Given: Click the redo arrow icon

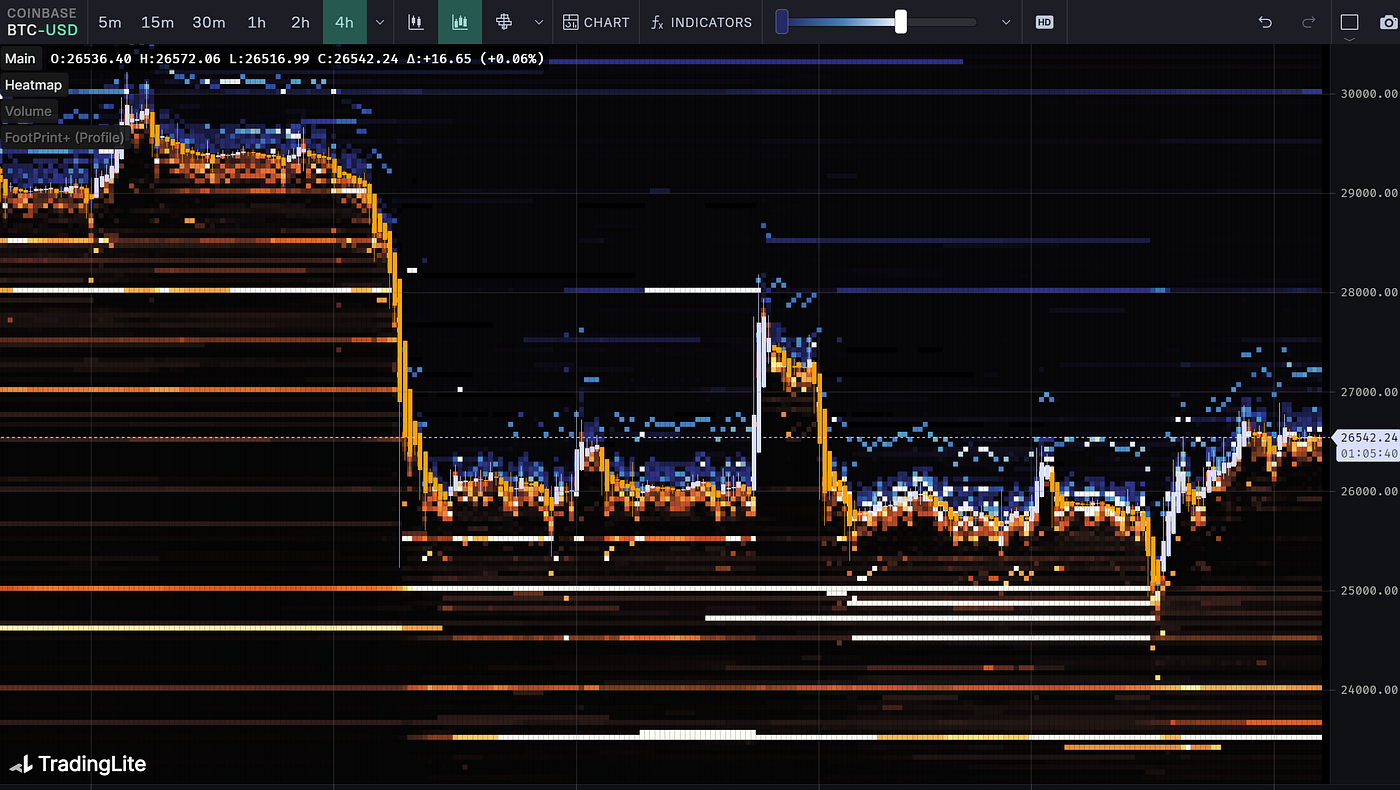Looking at the screenshot, I should (x=1309, y=22).
